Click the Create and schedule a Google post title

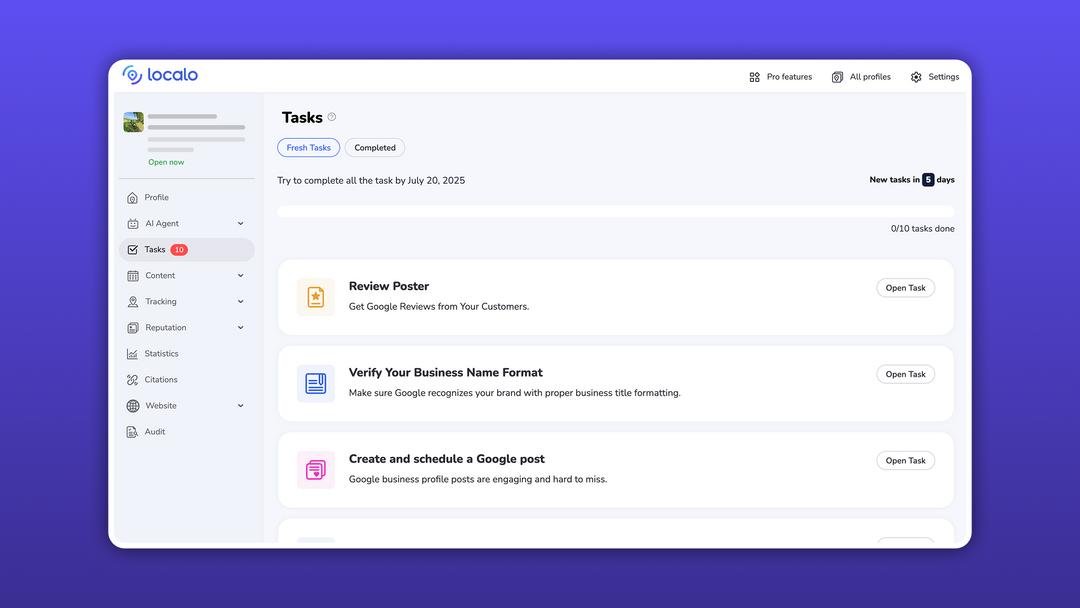tap(446, 459)
